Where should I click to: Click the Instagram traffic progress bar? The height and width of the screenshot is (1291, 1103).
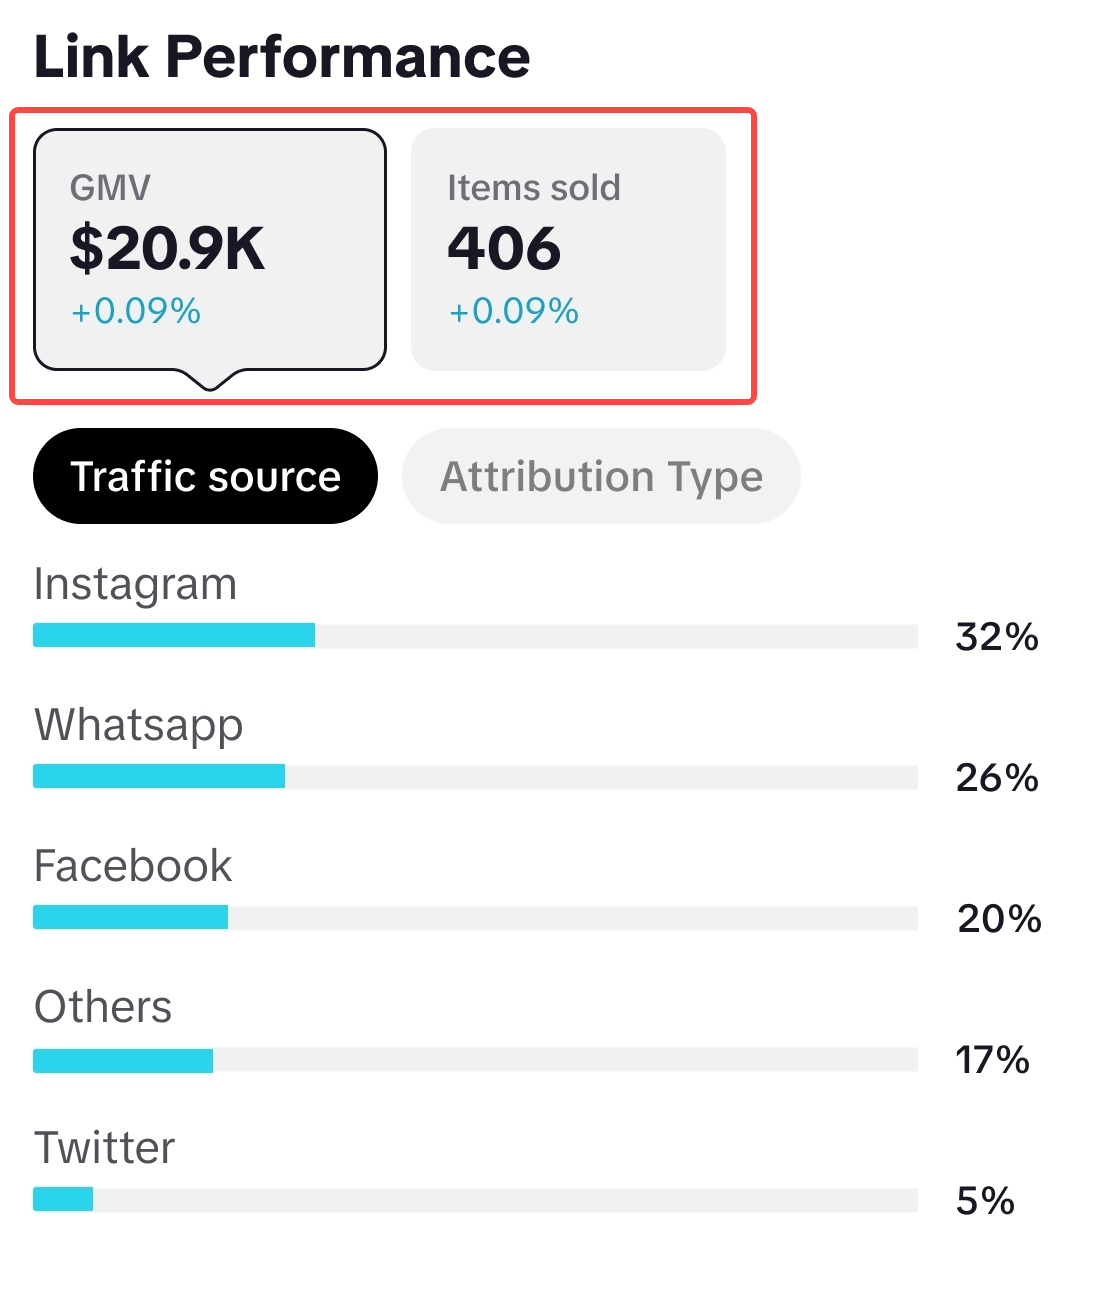[475, 636]
